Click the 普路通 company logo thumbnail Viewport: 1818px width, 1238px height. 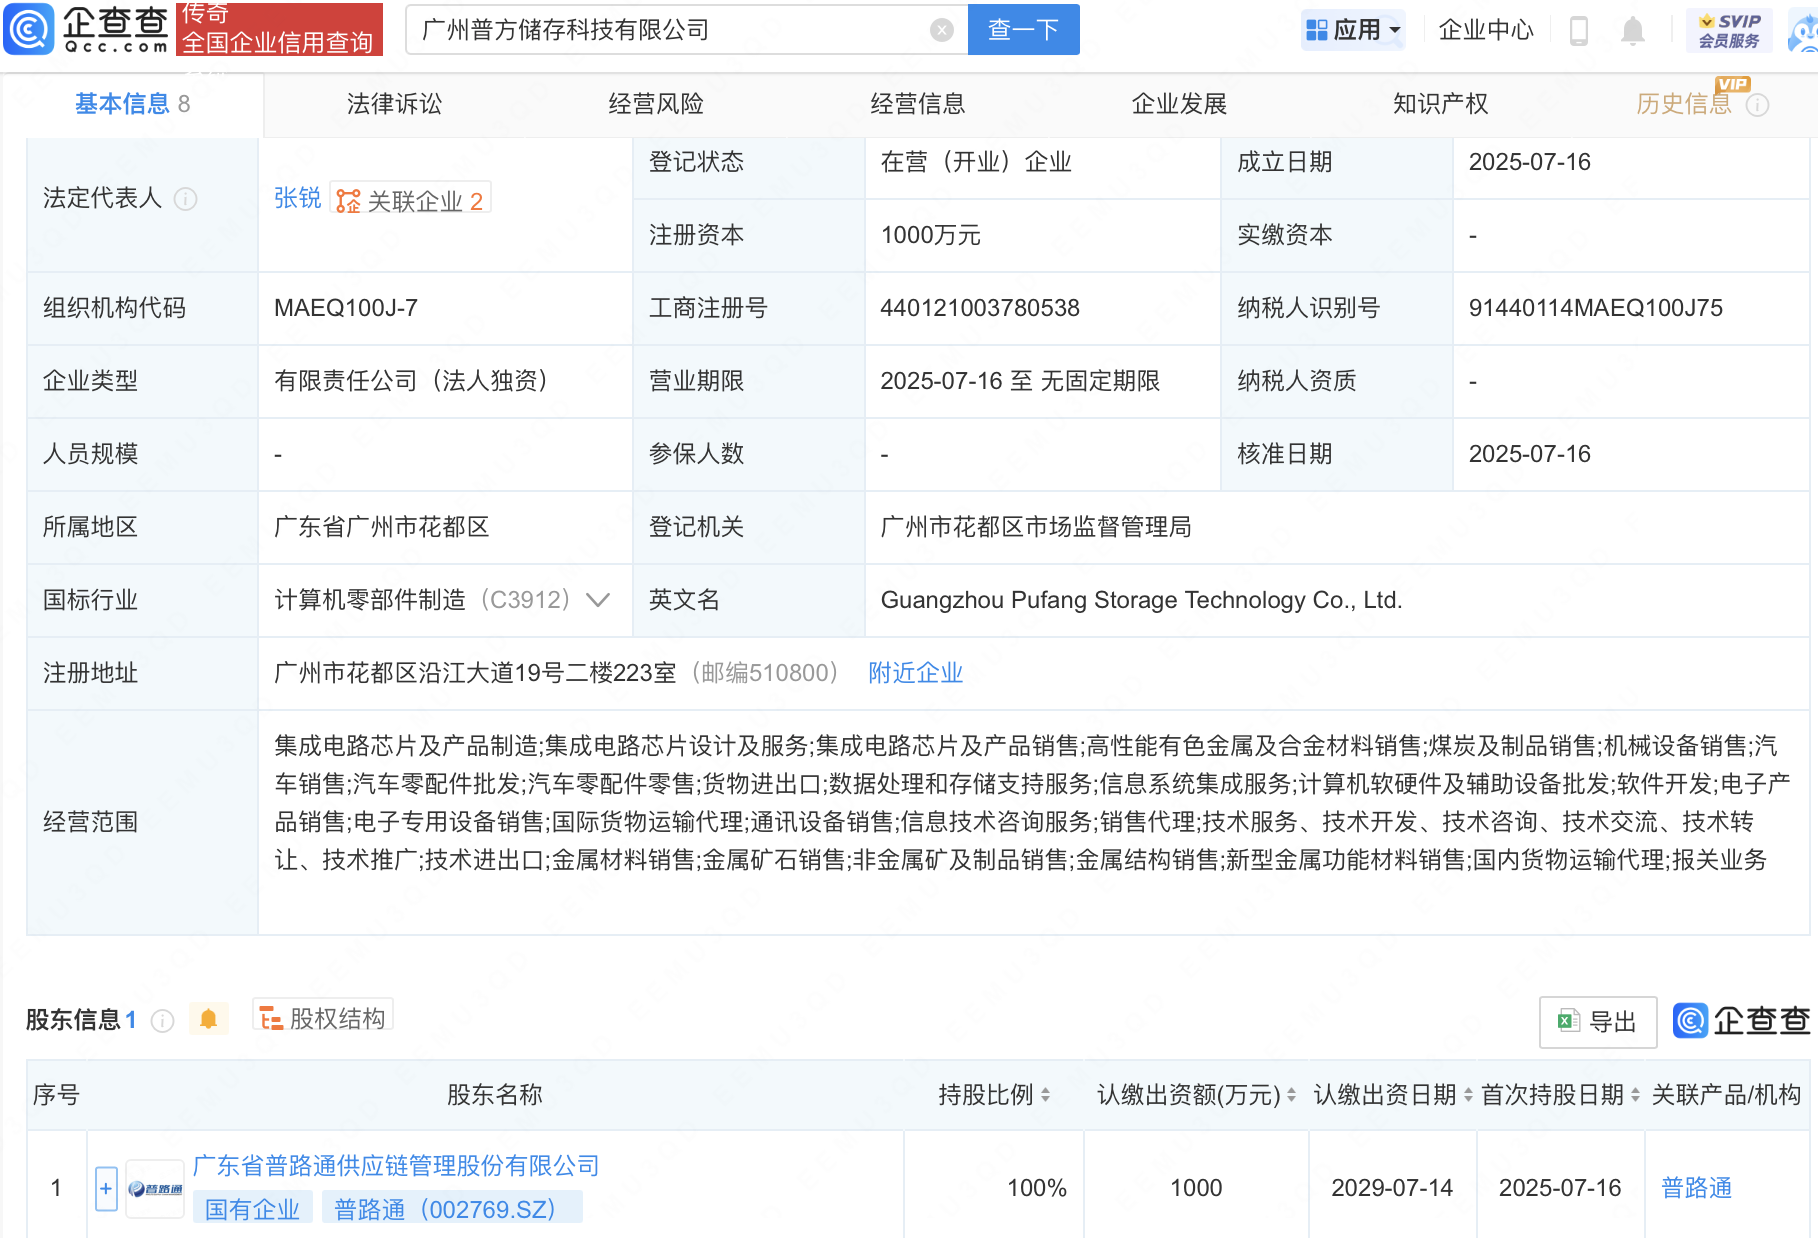pos(155,1189)
